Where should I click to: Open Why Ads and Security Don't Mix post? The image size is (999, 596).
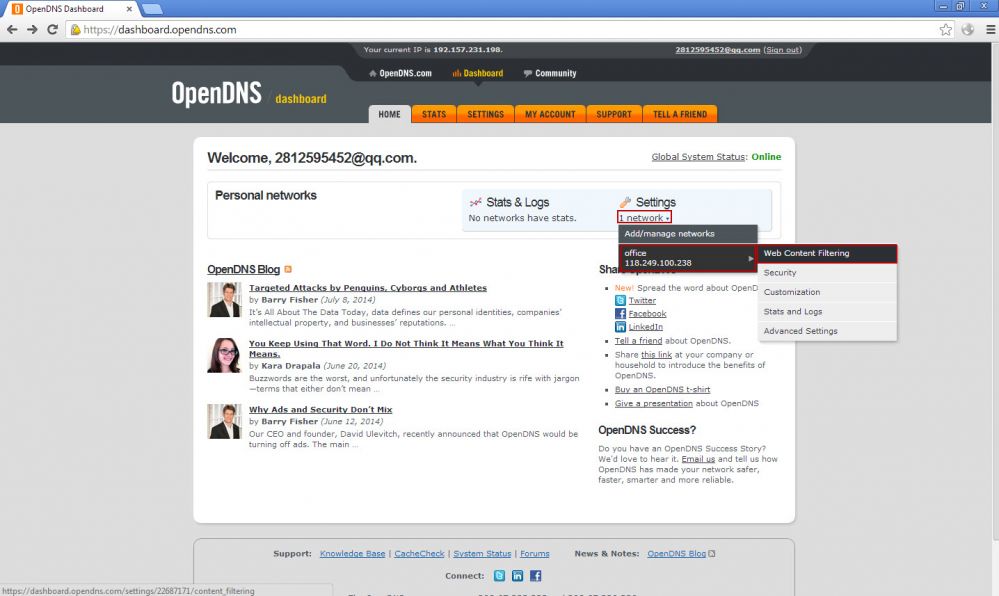point(320,410)
